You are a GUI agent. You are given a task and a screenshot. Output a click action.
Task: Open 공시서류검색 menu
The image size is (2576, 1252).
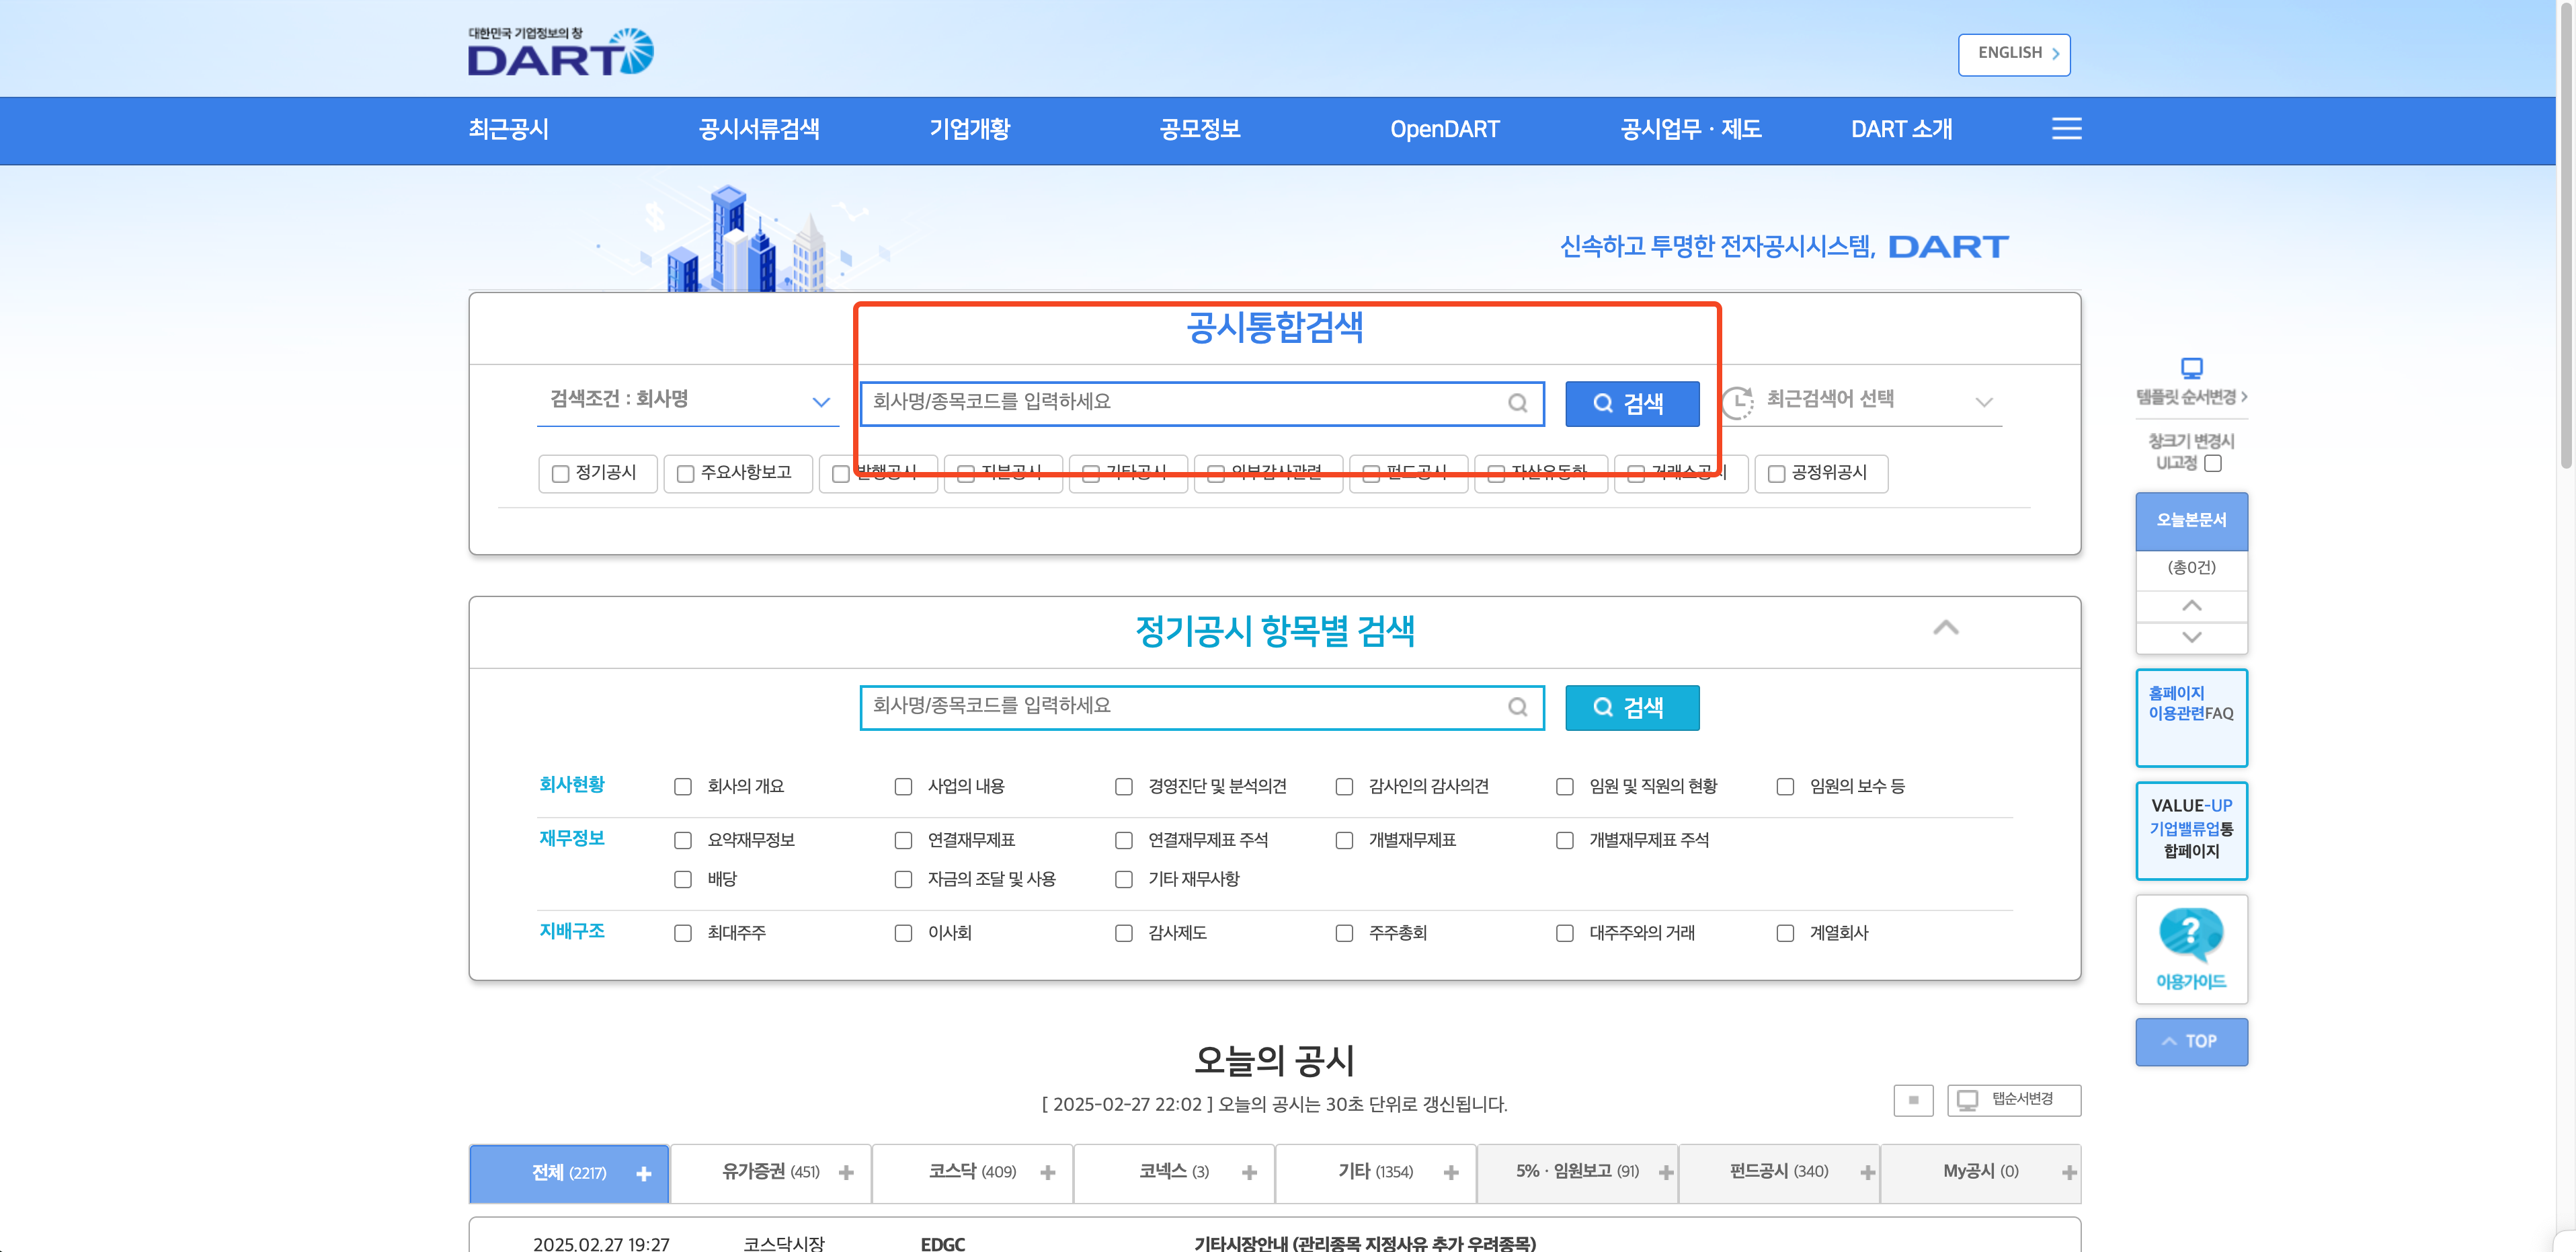(758, 130)
